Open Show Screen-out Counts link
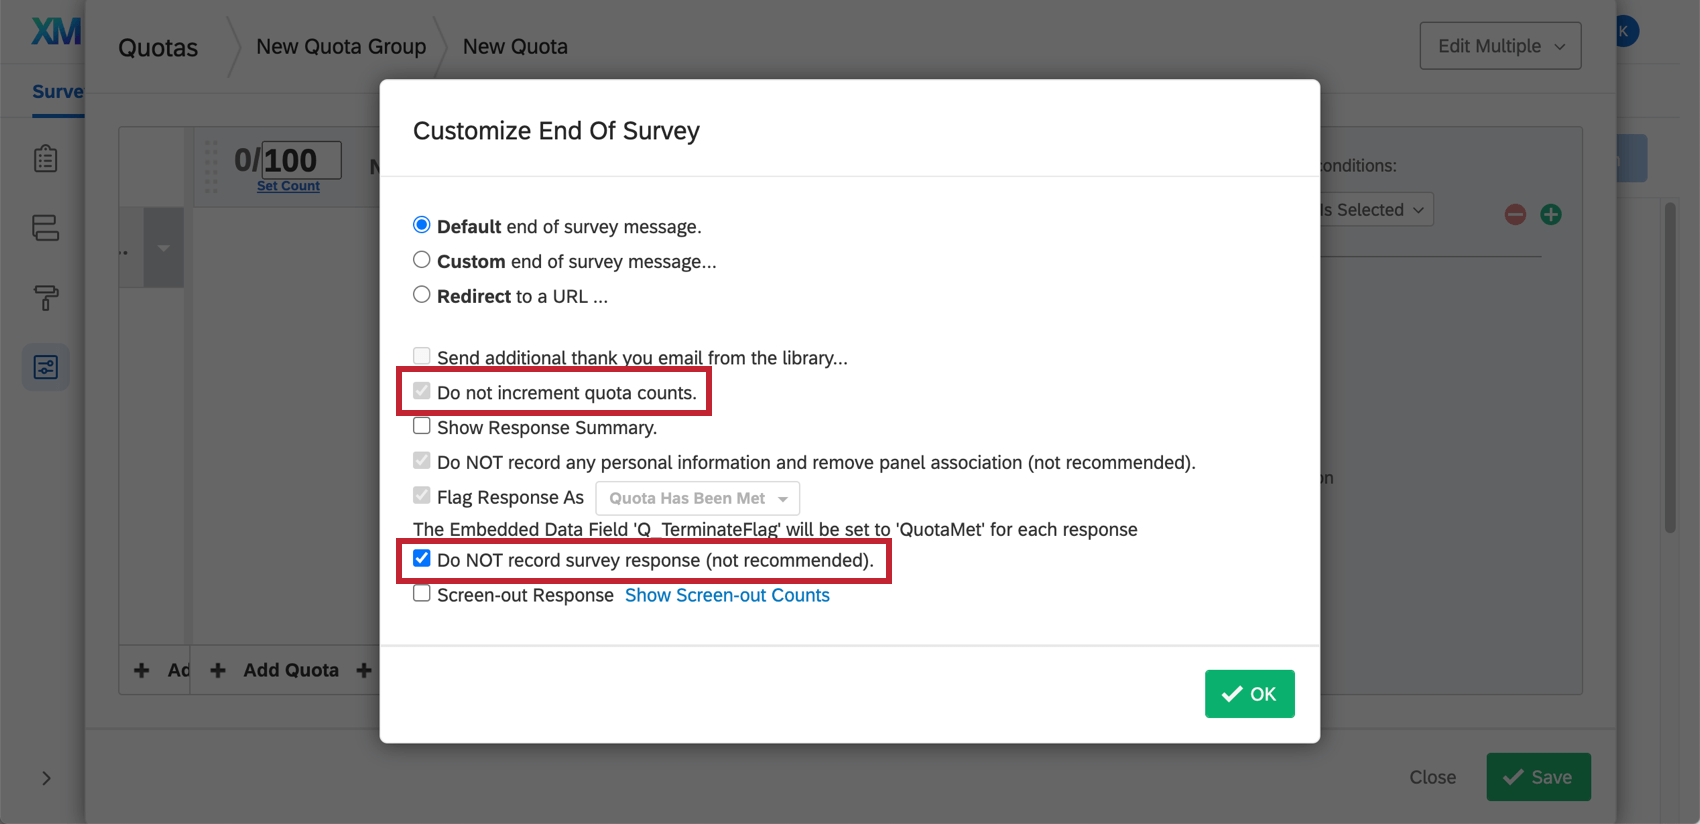Screen dimensions: 1700x824 click(x=727, y=595)
